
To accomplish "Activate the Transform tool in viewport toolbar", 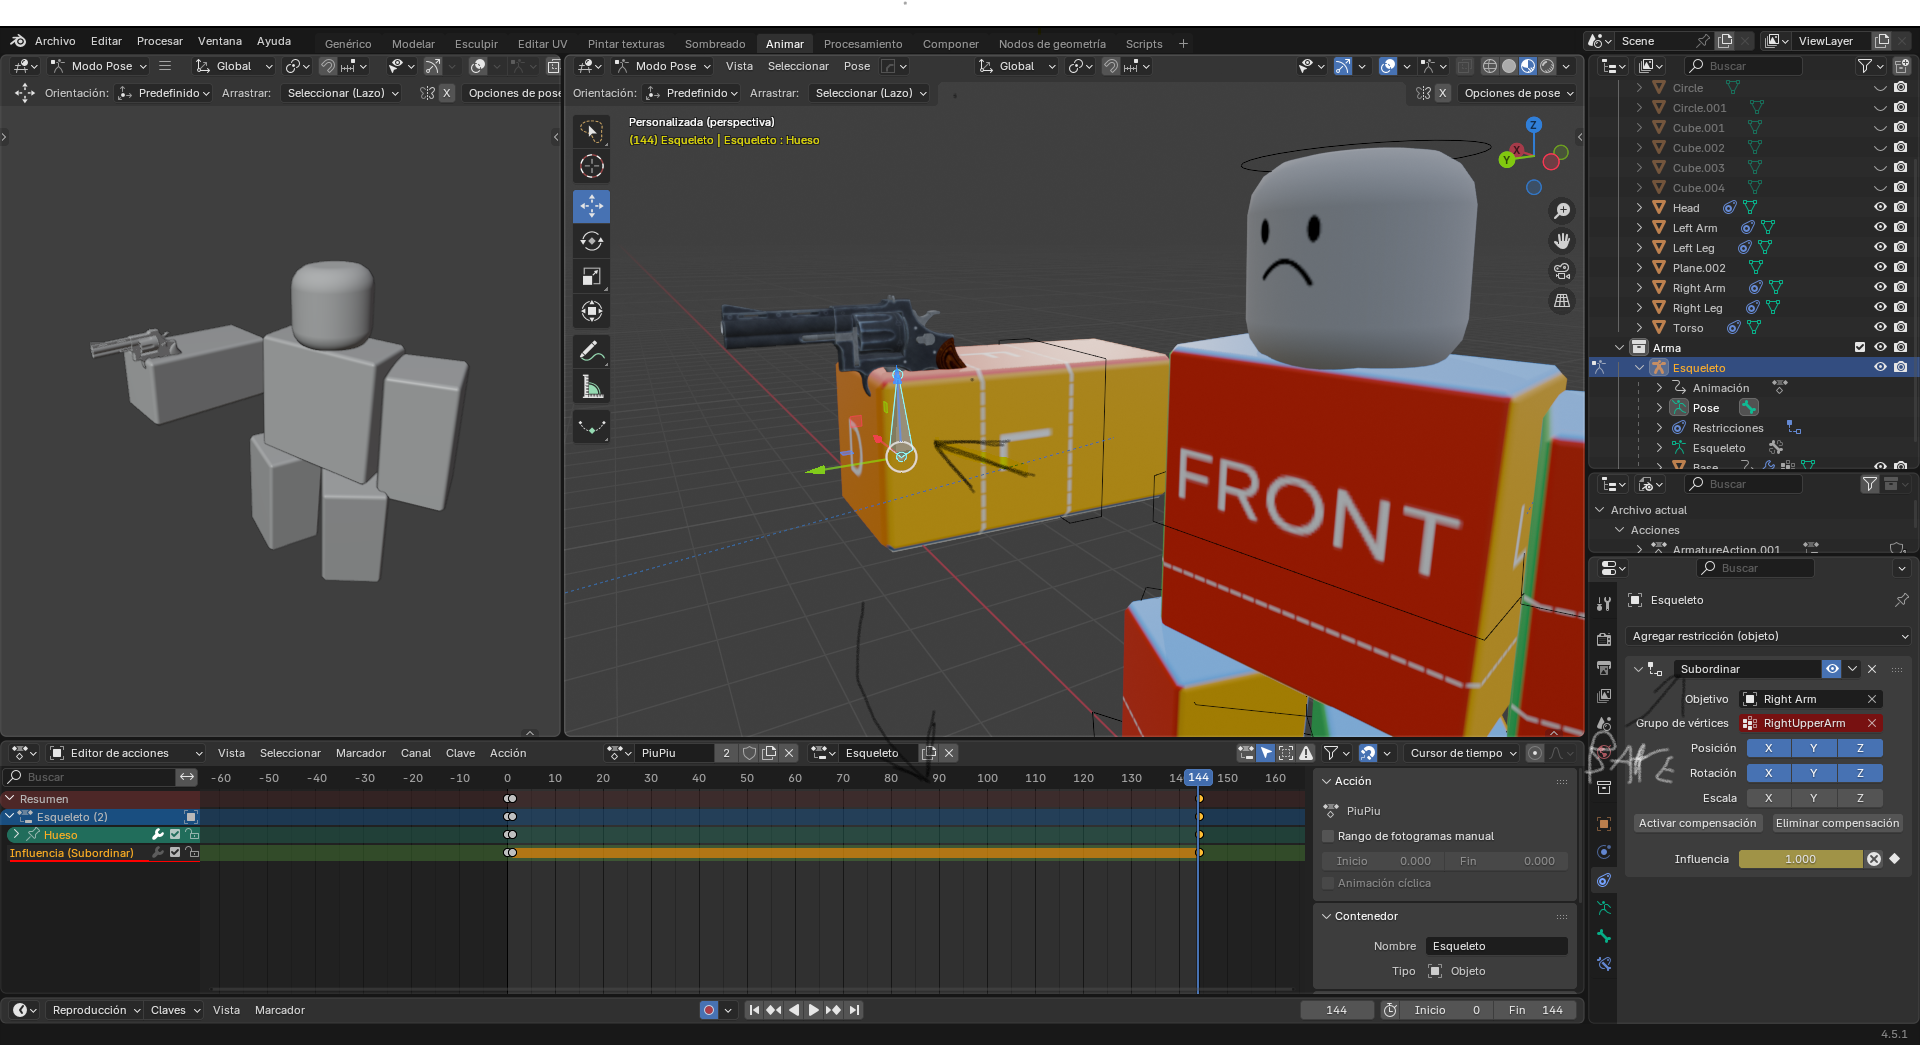I will (x=592, y=312).
